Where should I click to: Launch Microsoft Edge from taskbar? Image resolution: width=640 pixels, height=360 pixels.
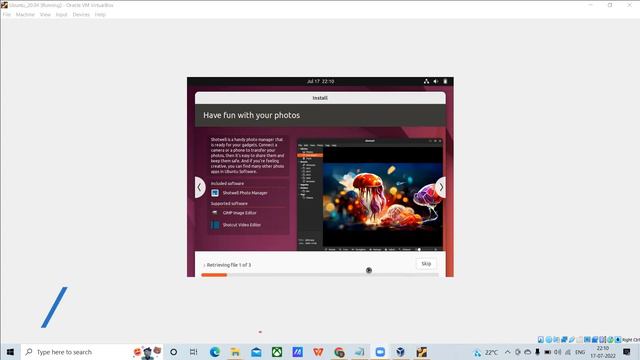tap(215, 352)
